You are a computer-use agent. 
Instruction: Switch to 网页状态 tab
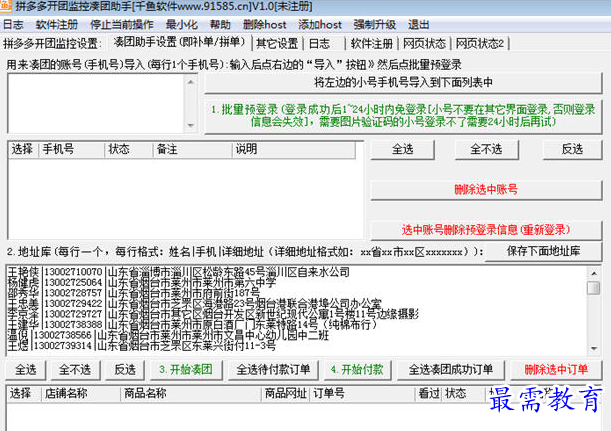(x=424, y=43)
